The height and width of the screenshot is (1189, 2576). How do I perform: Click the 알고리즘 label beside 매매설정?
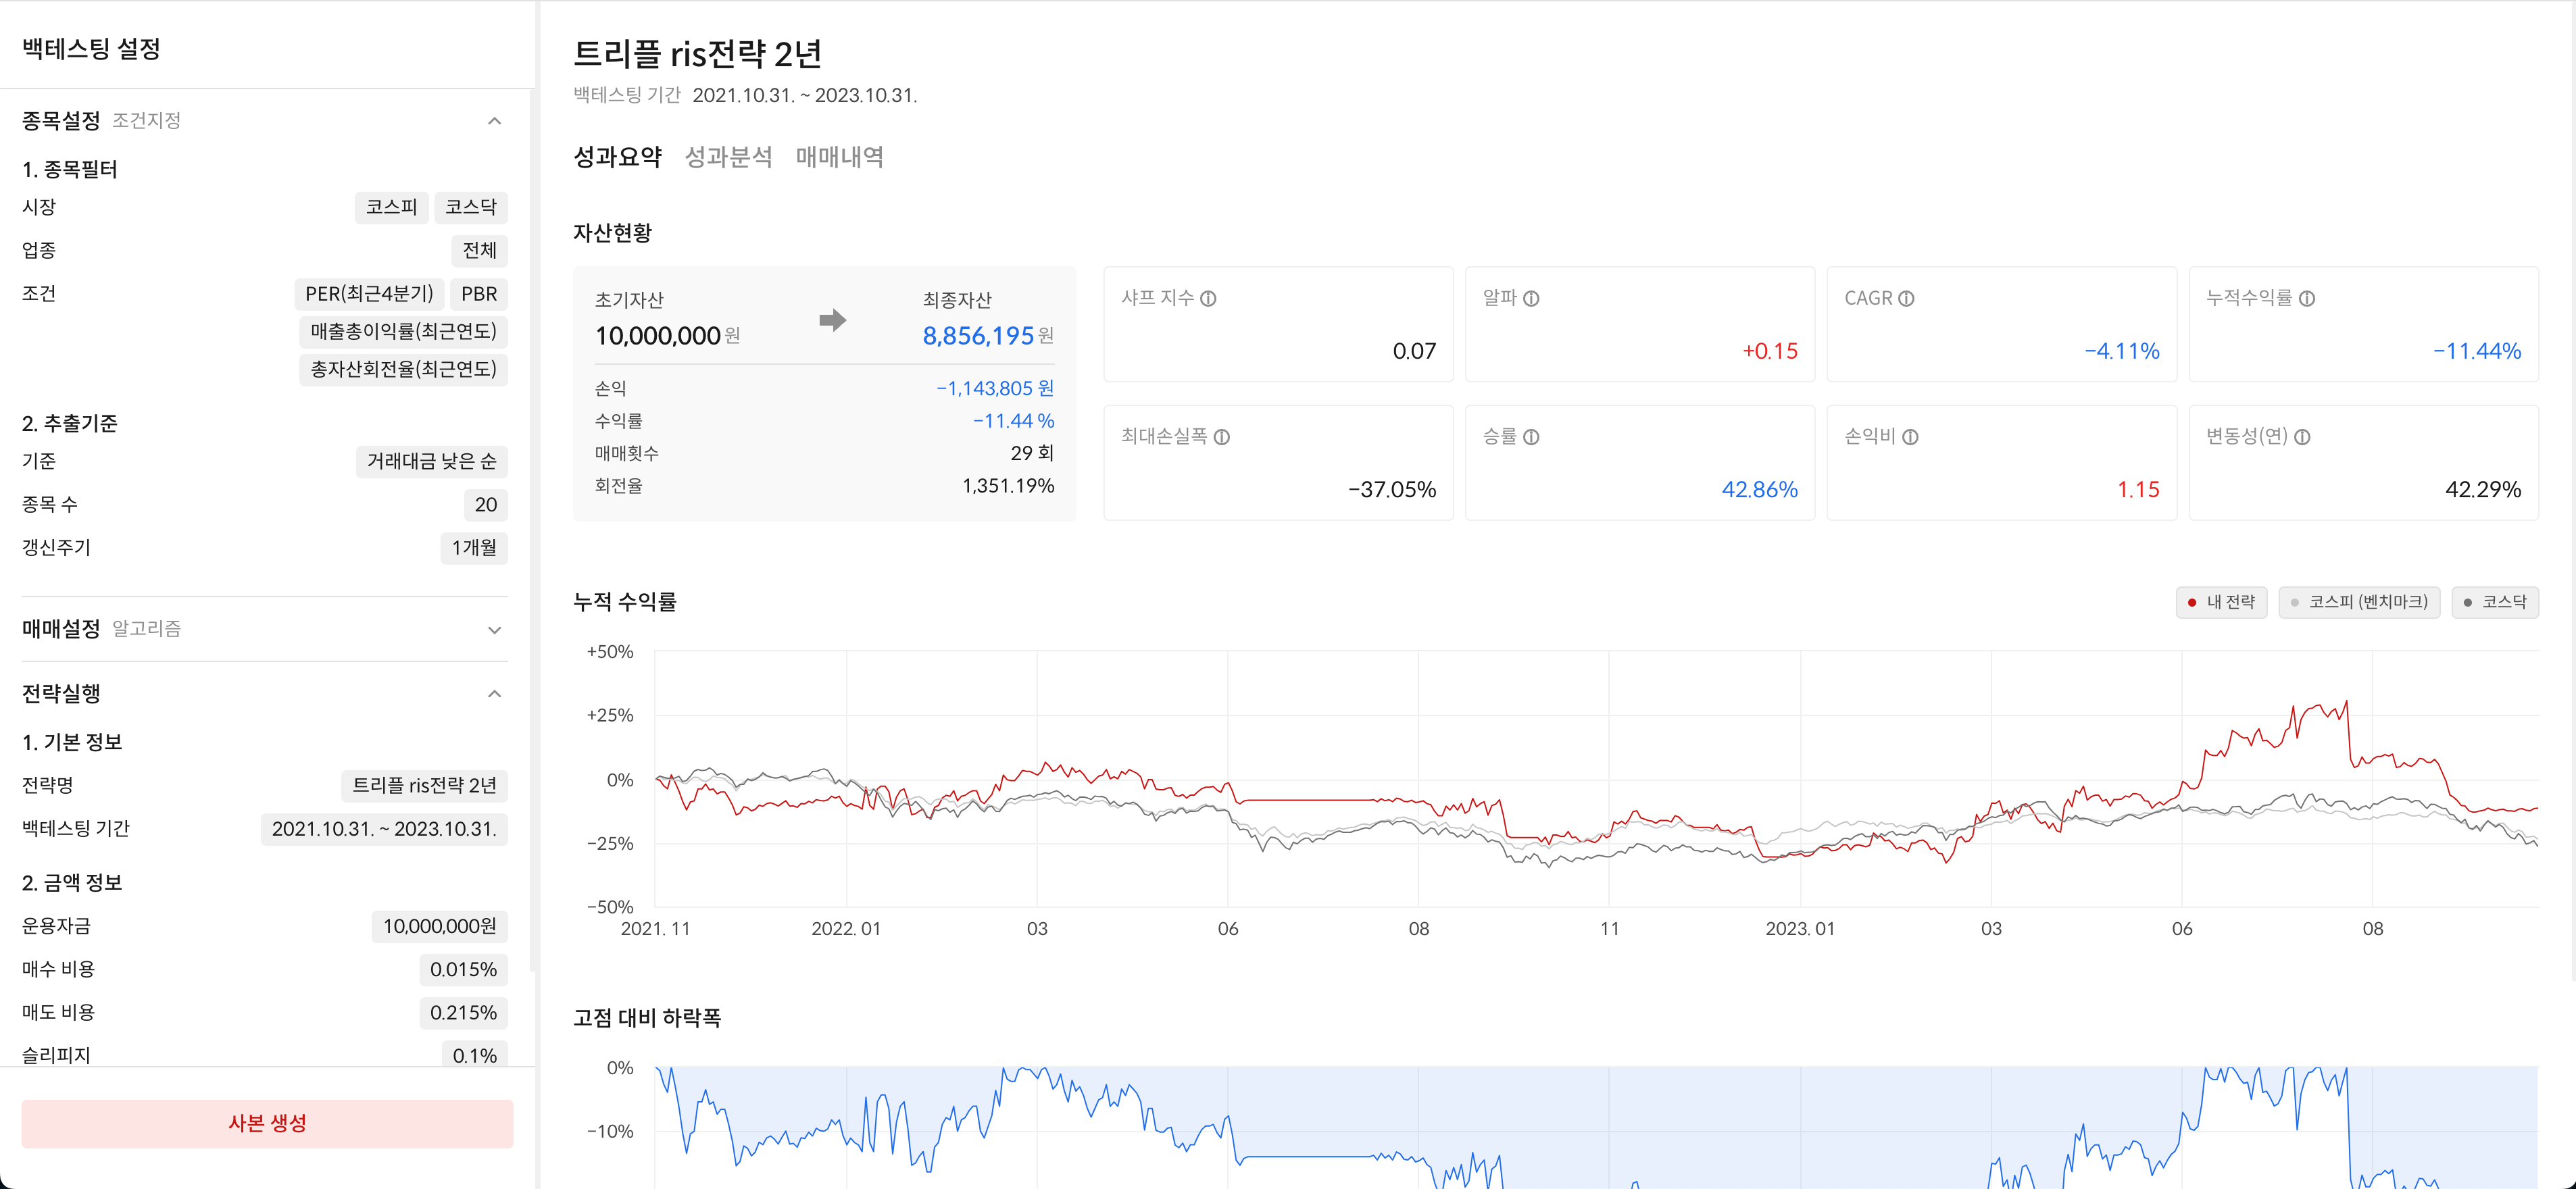tap(146, 629)
